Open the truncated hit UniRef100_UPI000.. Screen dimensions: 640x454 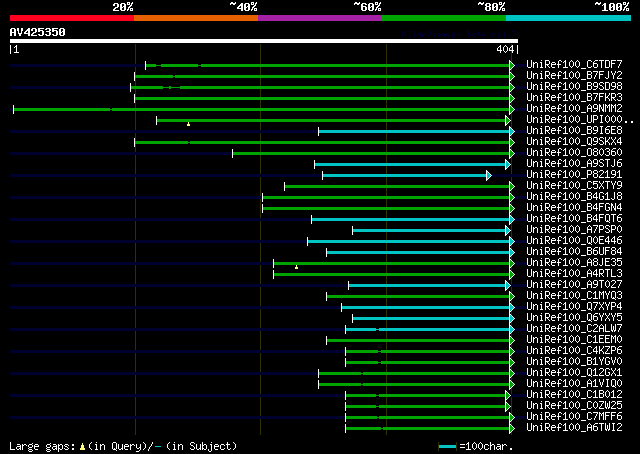tap(580, 120)
